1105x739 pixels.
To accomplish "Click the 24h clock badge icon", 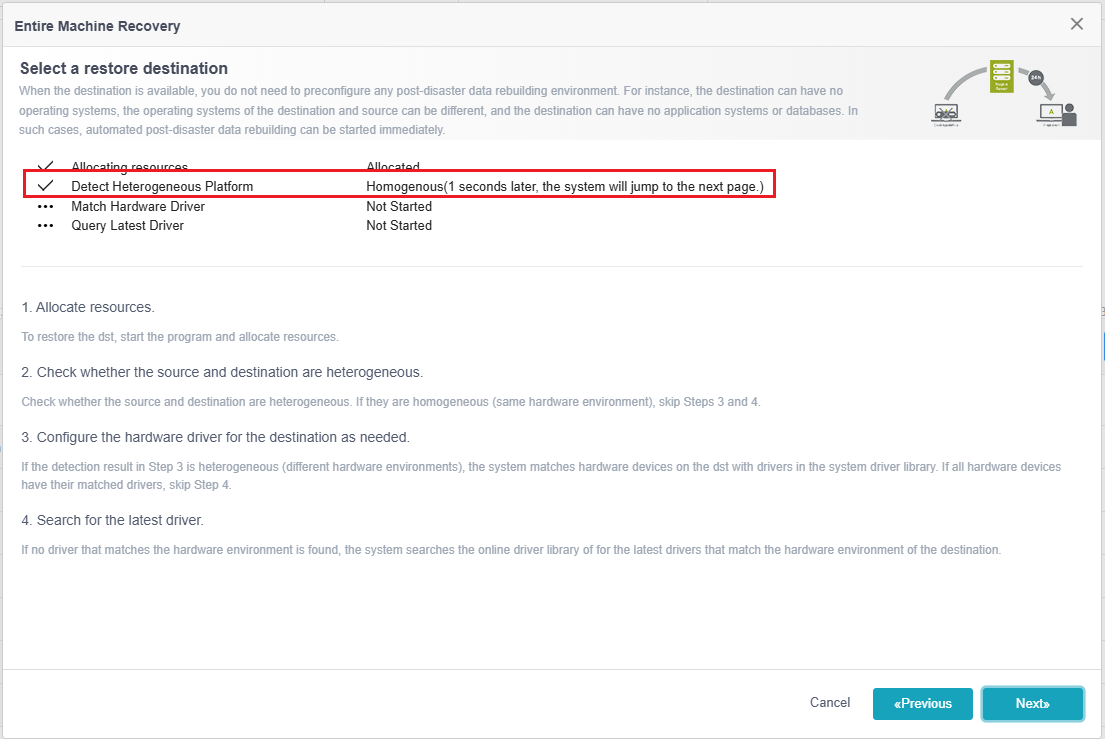I will click(x=1036, y=77).
